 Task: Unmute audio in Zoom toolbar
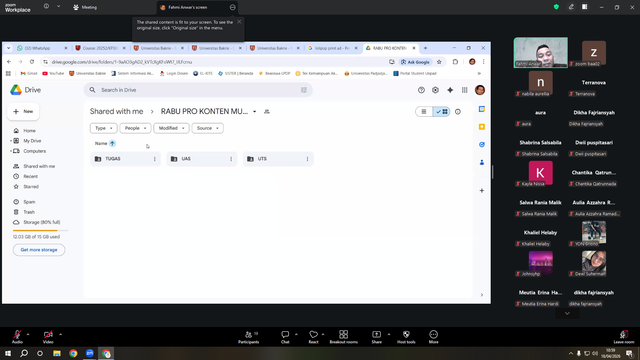coord(17,336)
